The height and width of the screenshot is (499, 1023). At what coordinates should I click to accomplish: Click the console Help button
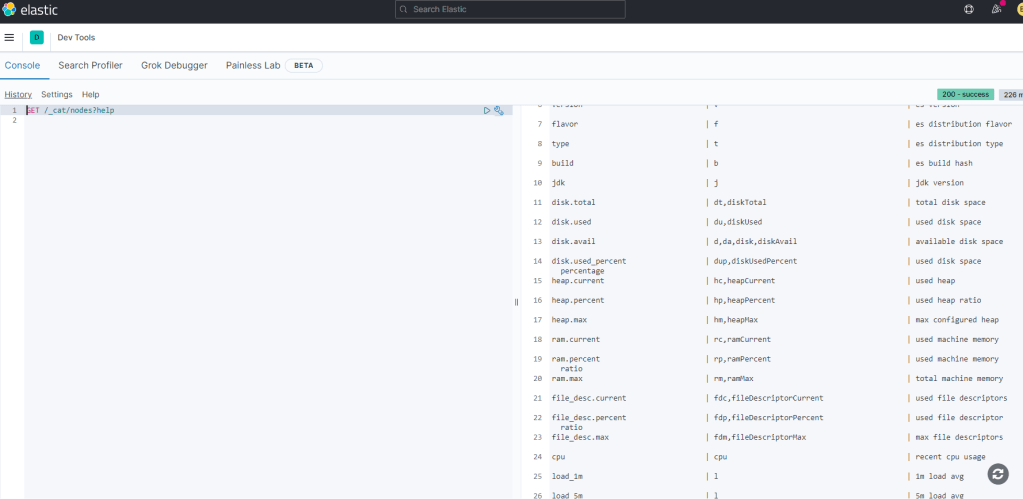(x=90, y=94)
